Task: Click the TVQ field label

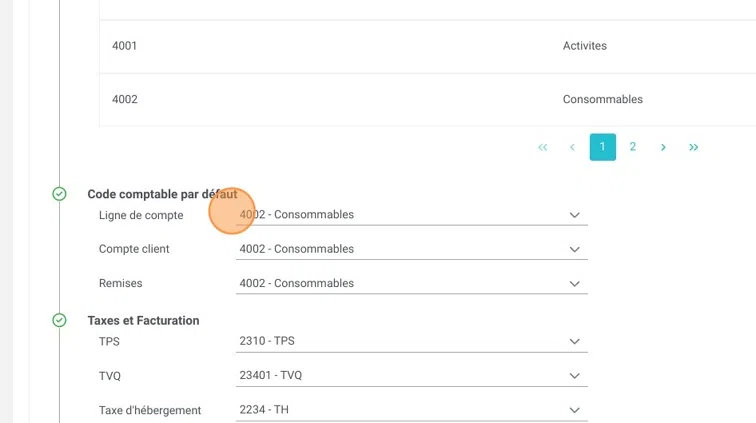Action: [x=109, y=376]
